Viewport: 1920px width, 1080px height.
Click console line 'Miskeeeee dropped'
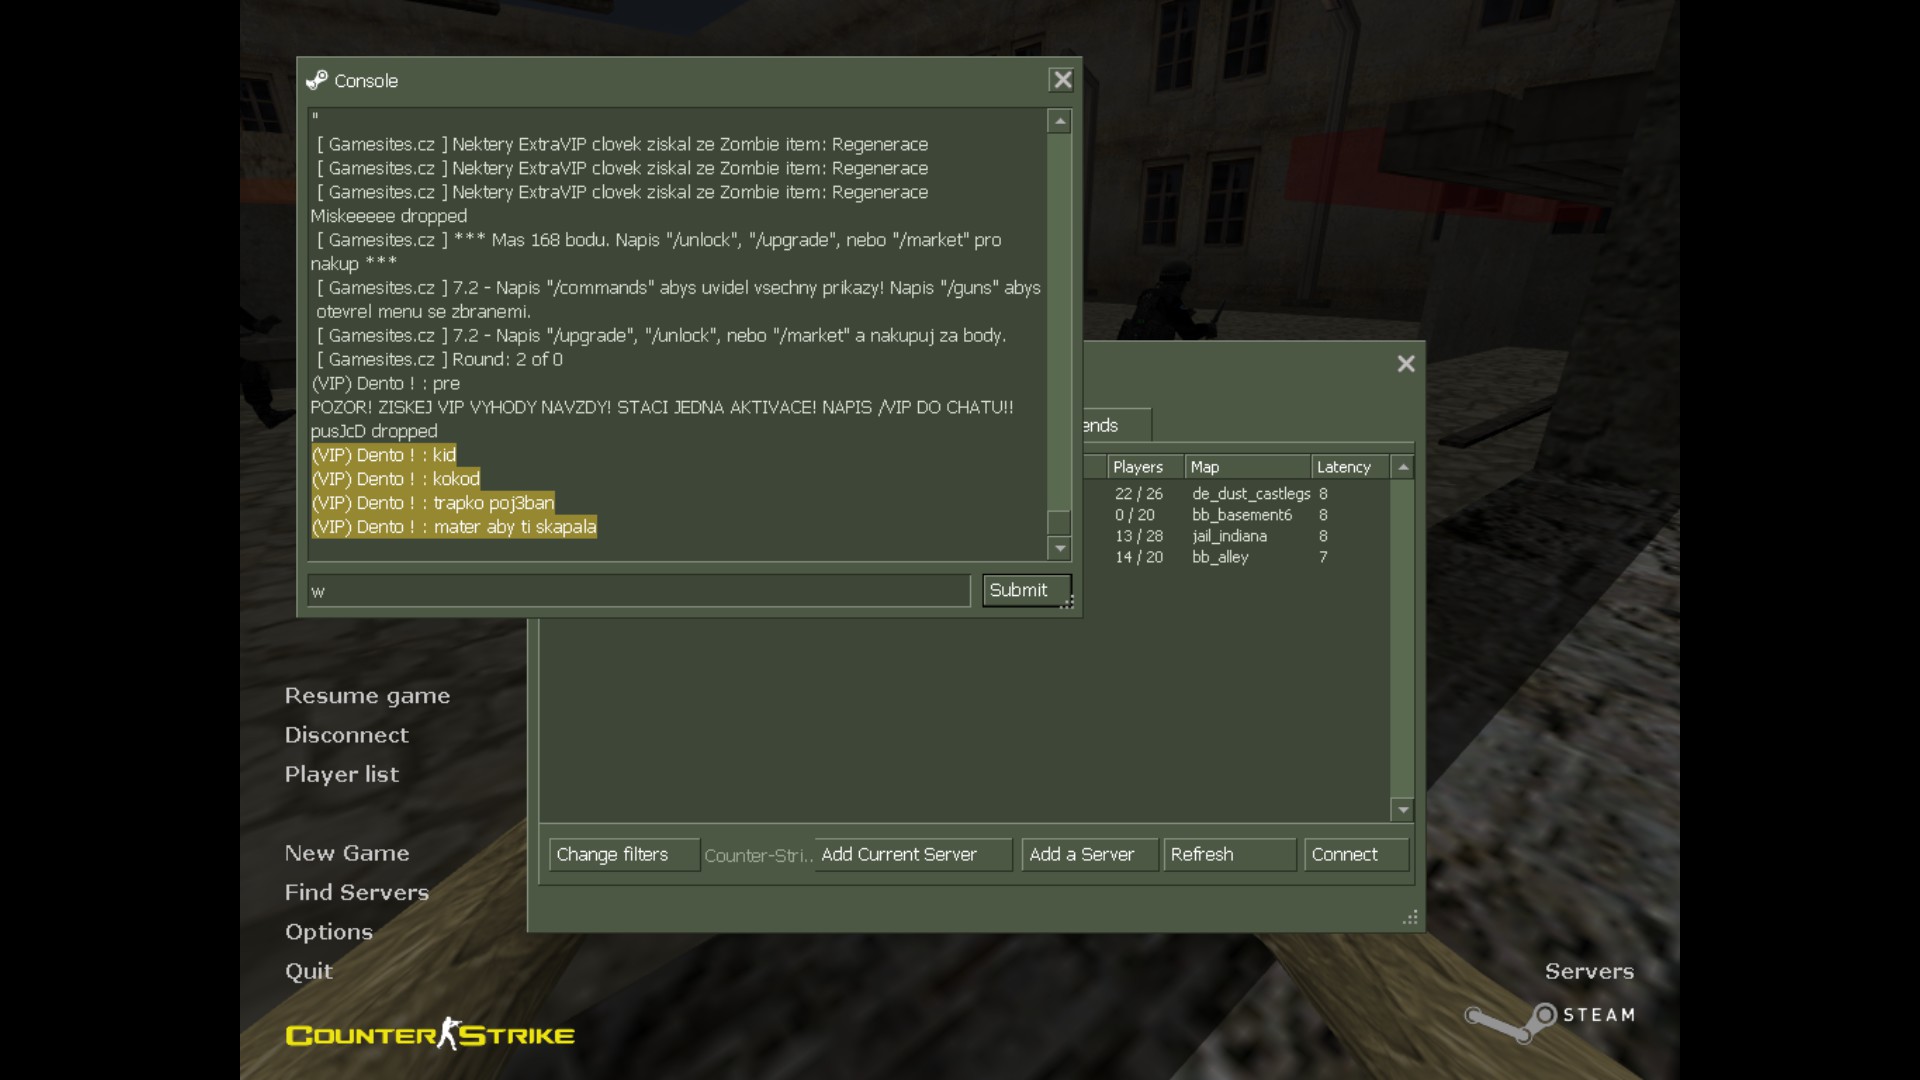pos(388,216)
